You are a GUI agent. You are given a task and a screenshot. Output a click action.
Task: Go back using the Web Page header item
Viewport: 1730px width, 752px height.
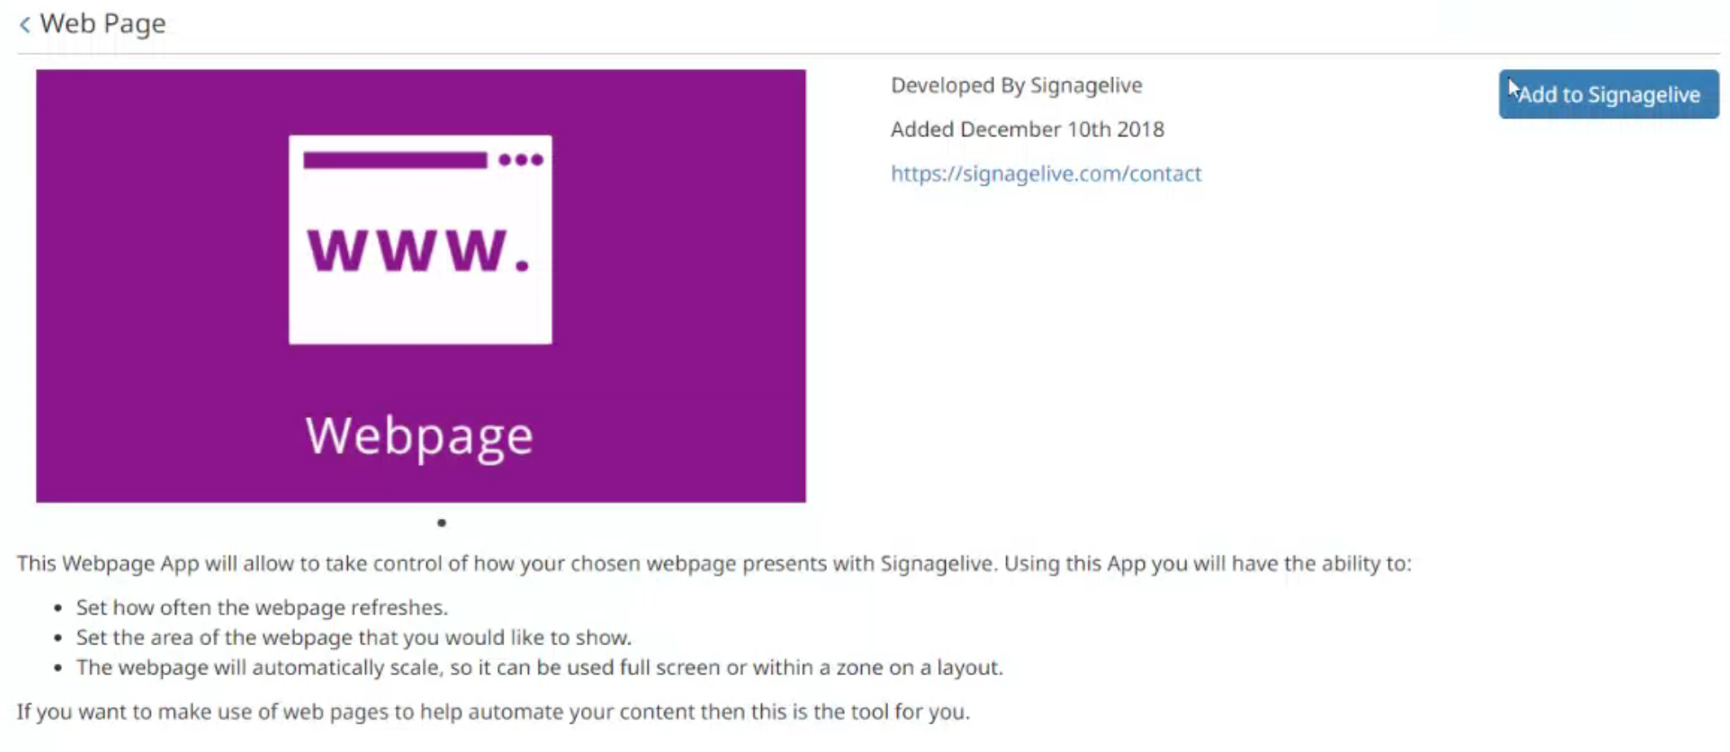click(x=103, y=23)
